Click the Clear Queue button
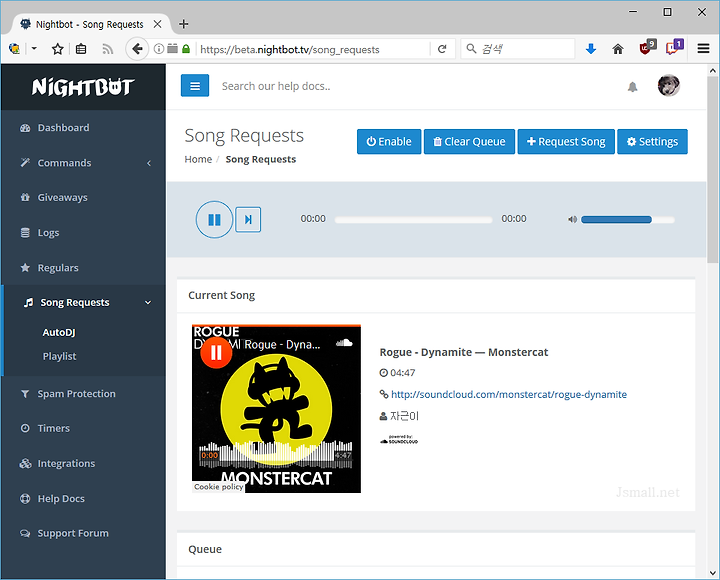Image resolution: width=720 pixels, height=580 pixels. point(469,141)
